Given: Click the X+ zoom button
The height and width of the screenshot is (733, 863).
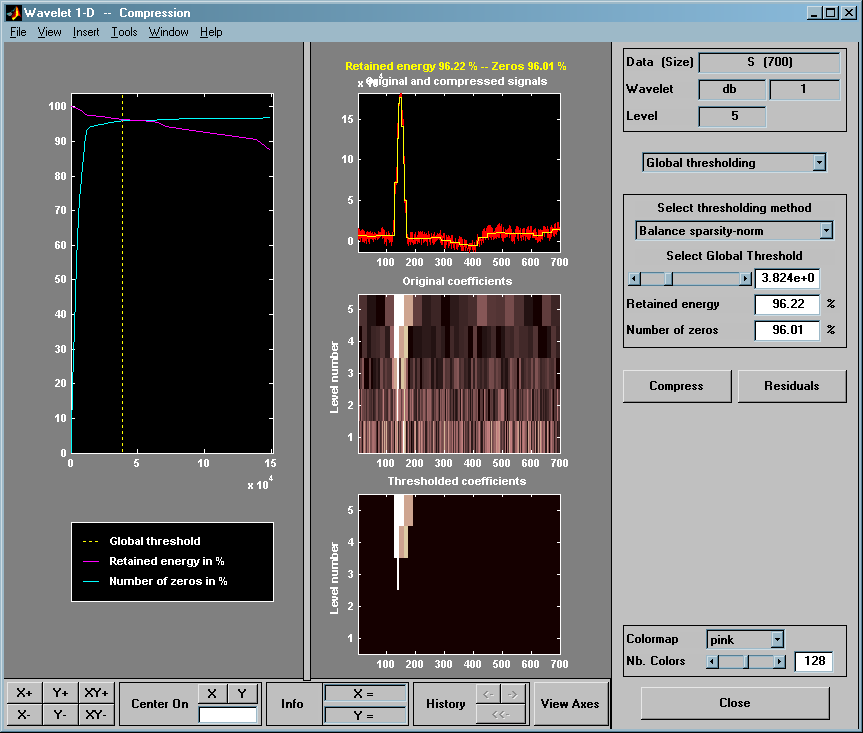Looking at the screenshot, I should pyautogui.click(x=24, y=692).
